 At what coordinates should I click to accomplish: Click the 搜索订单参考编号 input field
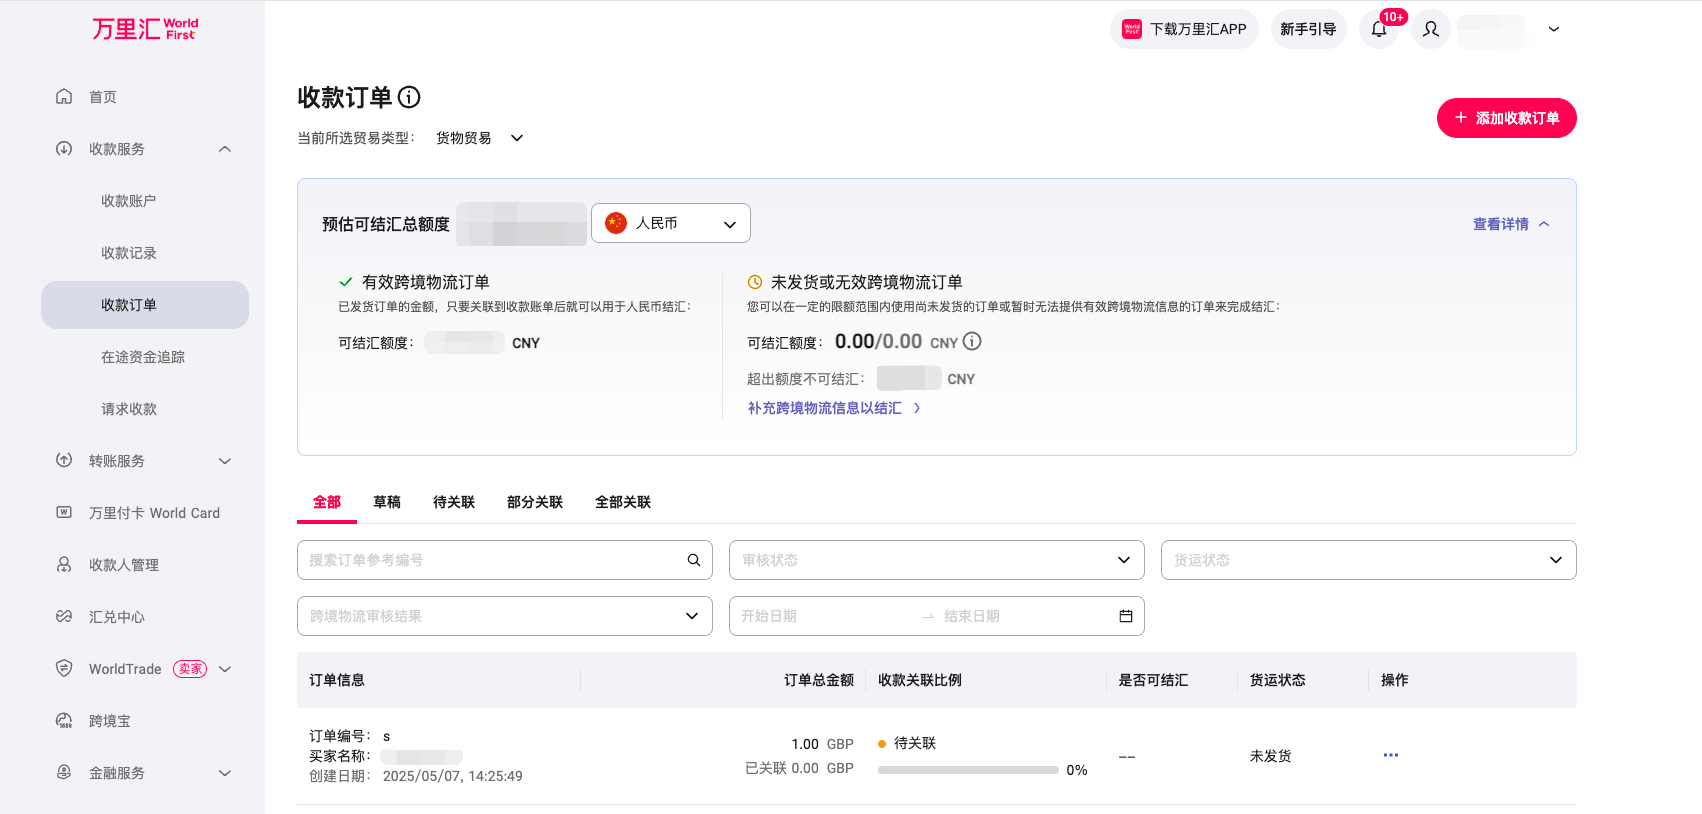tap(490, 560)
